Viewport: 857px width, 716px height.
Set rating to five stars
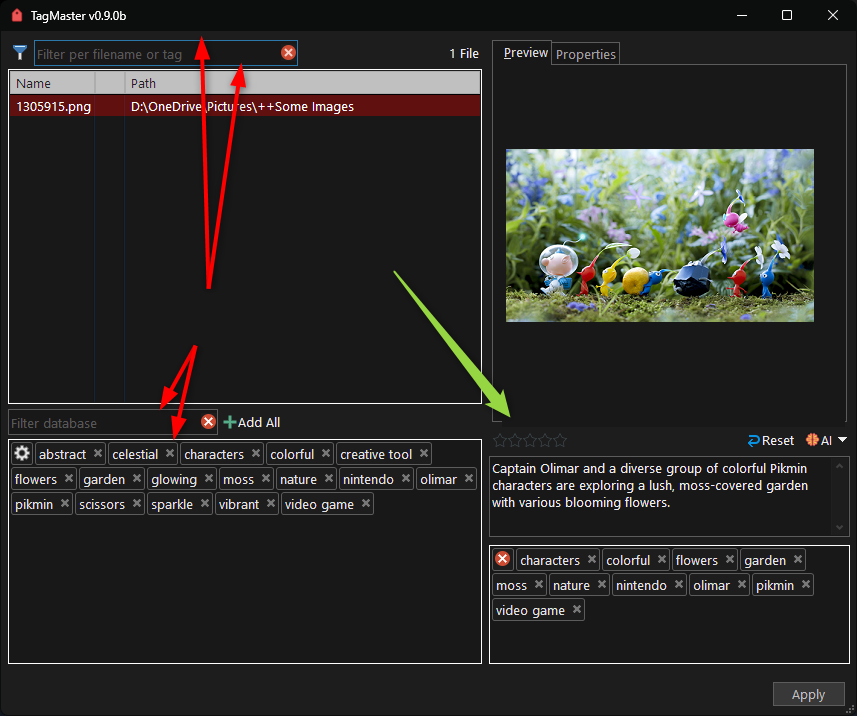tap(560, 440)
